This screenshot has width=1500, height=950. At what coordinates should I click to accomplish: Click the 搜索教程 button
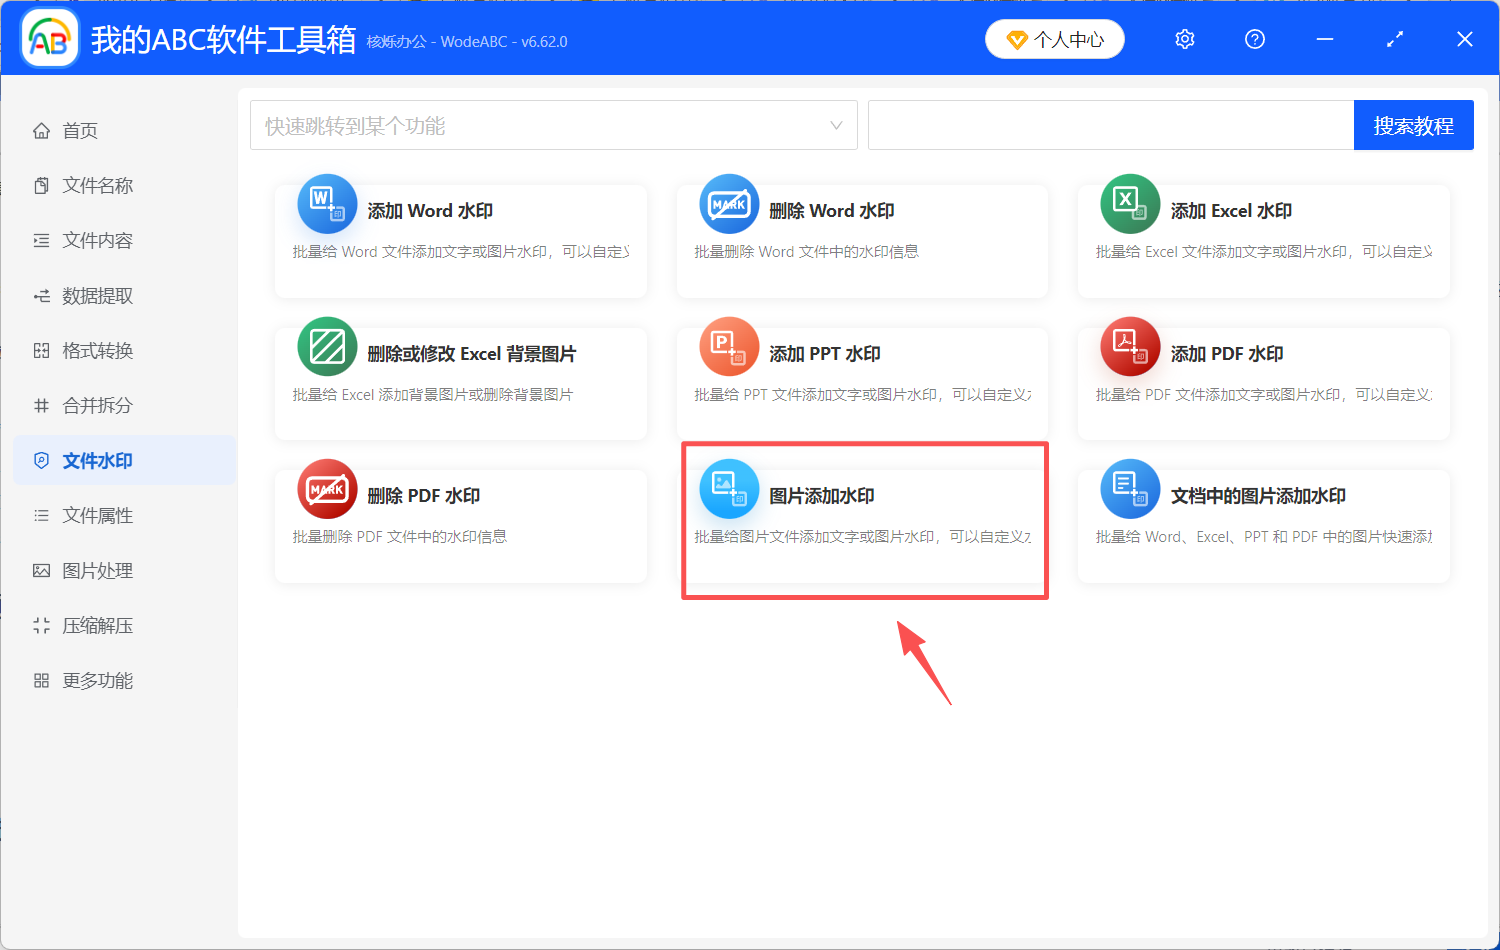coord(1413,124)
